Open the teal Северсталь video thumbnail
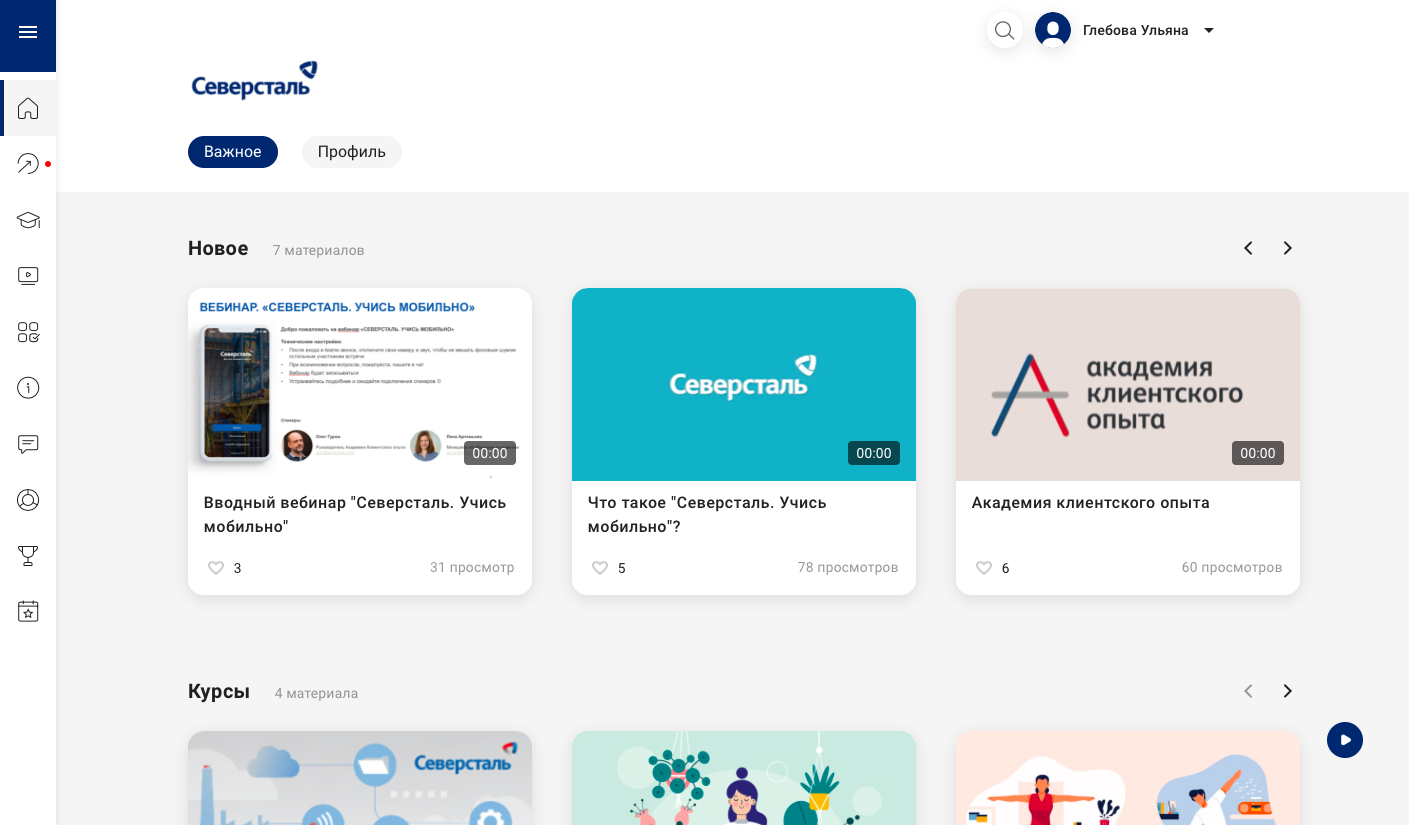 click(744, 385)
